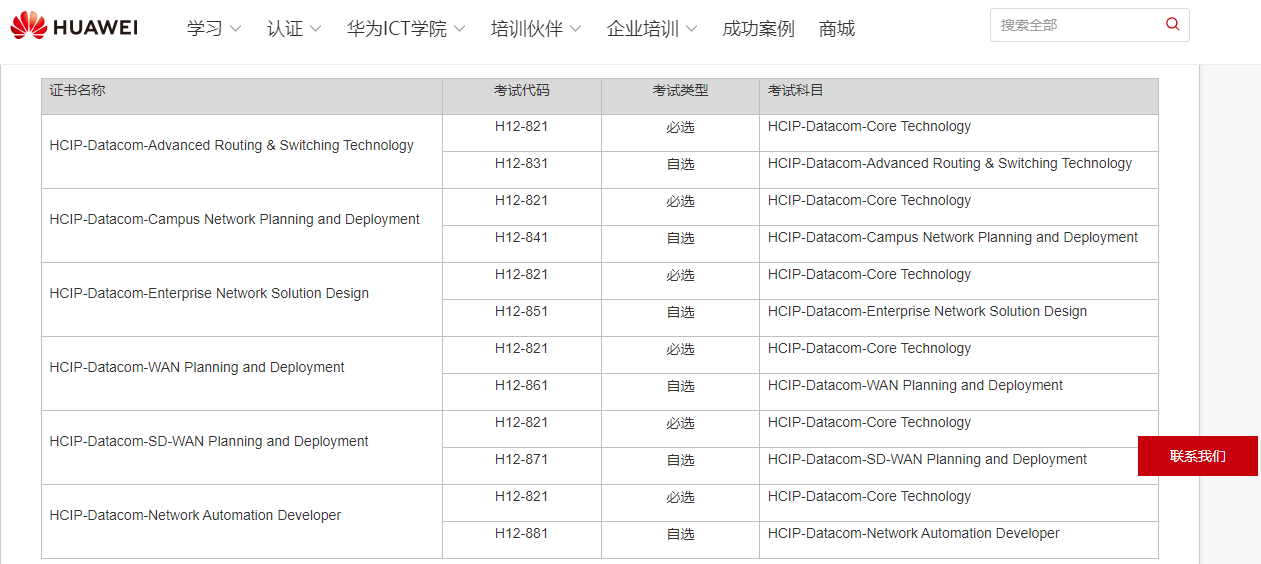Click exam subject HCIP-Datacom-Network Automation Developer

914,533
